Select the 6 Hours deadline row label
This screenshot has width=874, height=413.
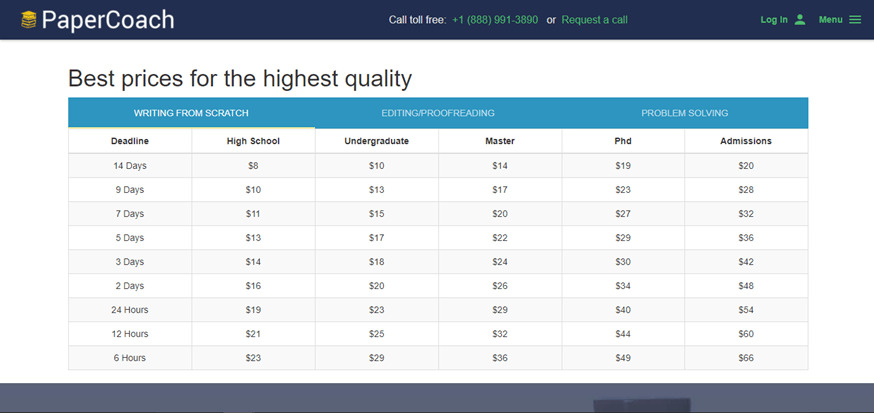[x=130, y=358]
